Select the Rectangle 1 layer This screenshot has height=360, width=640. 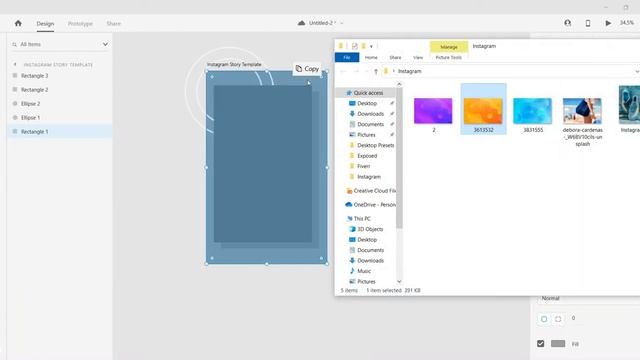pyautogui.click(x=60, y=131)
